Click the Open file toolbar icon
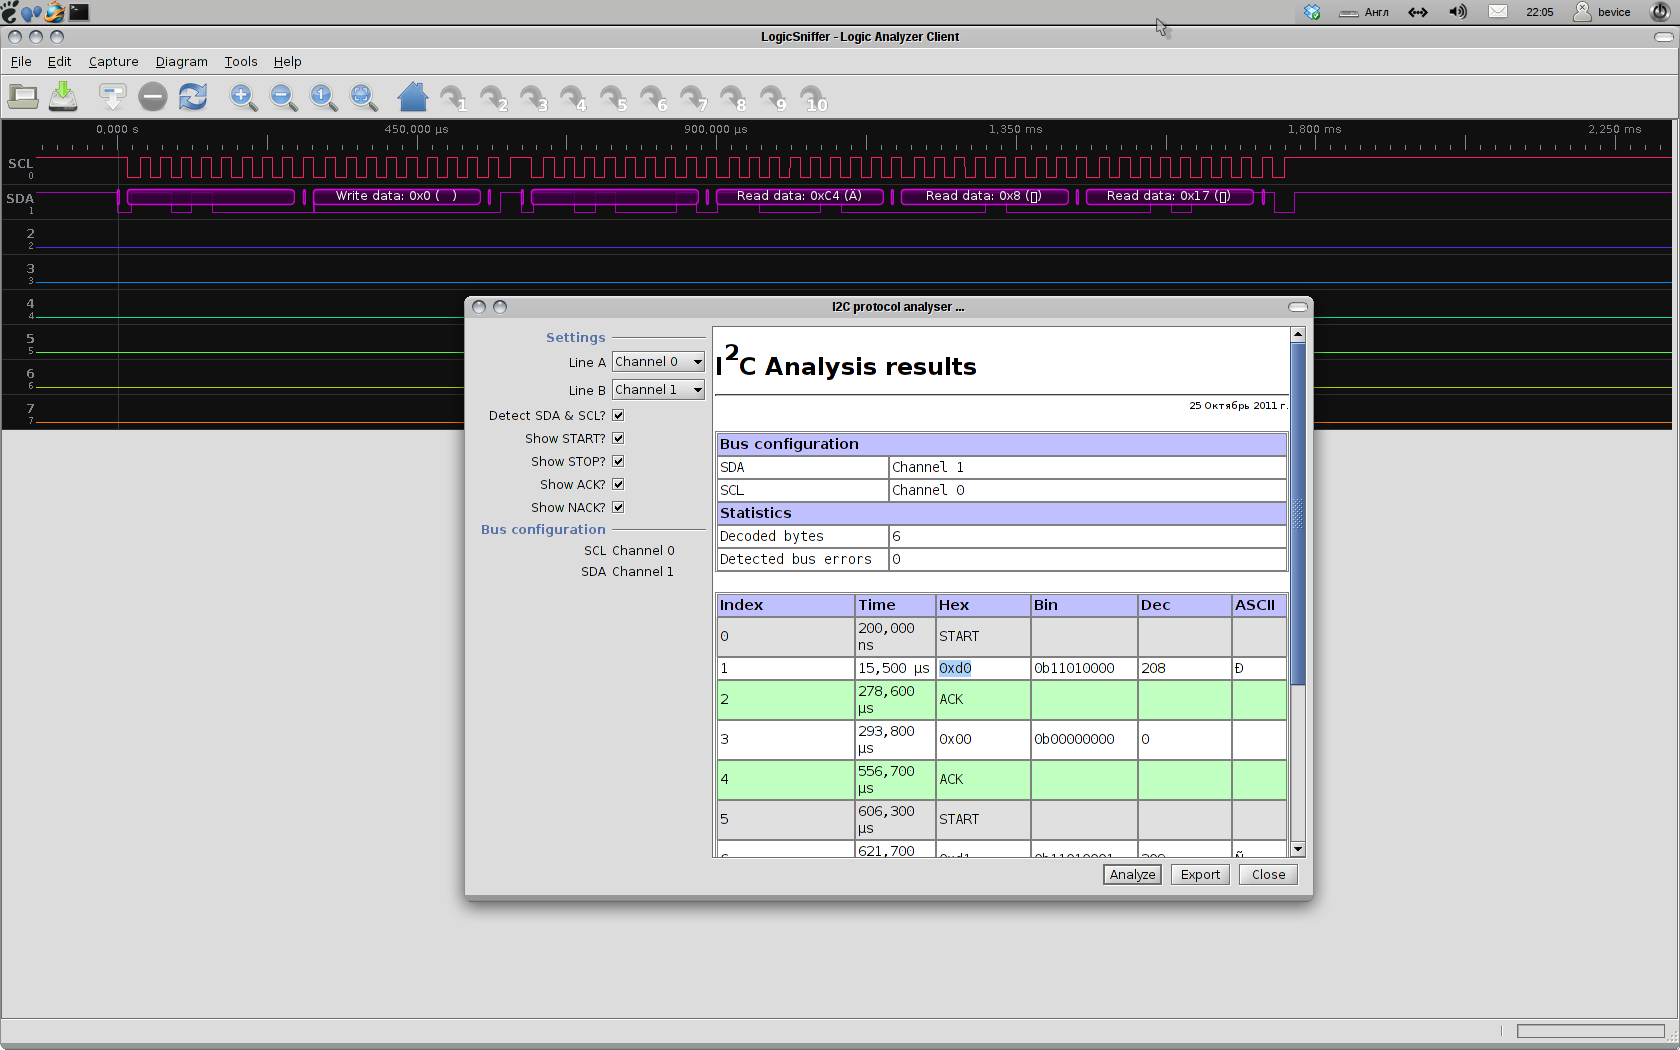This screenshot has width=1680, height=1050. click(x=23, y=97)
